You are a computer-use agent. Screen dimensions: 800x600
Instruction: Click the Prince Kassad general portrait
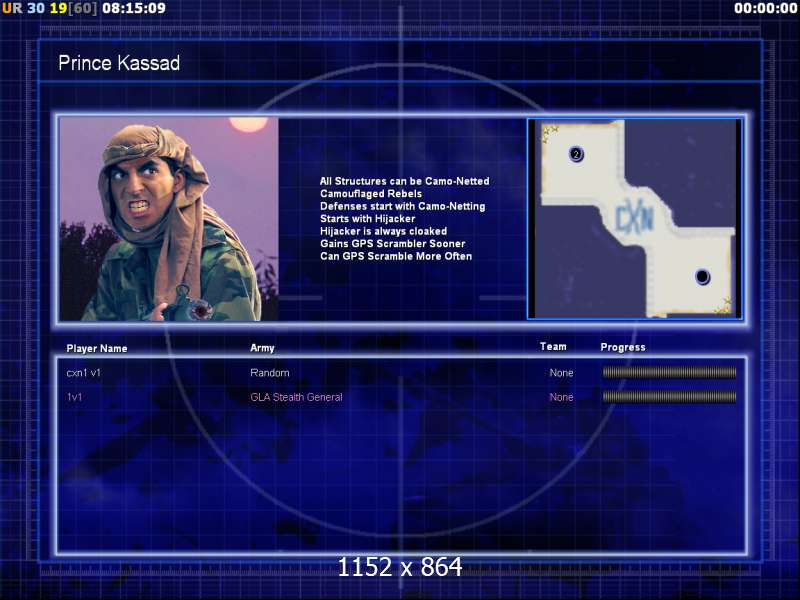click(x=169, y=219)
